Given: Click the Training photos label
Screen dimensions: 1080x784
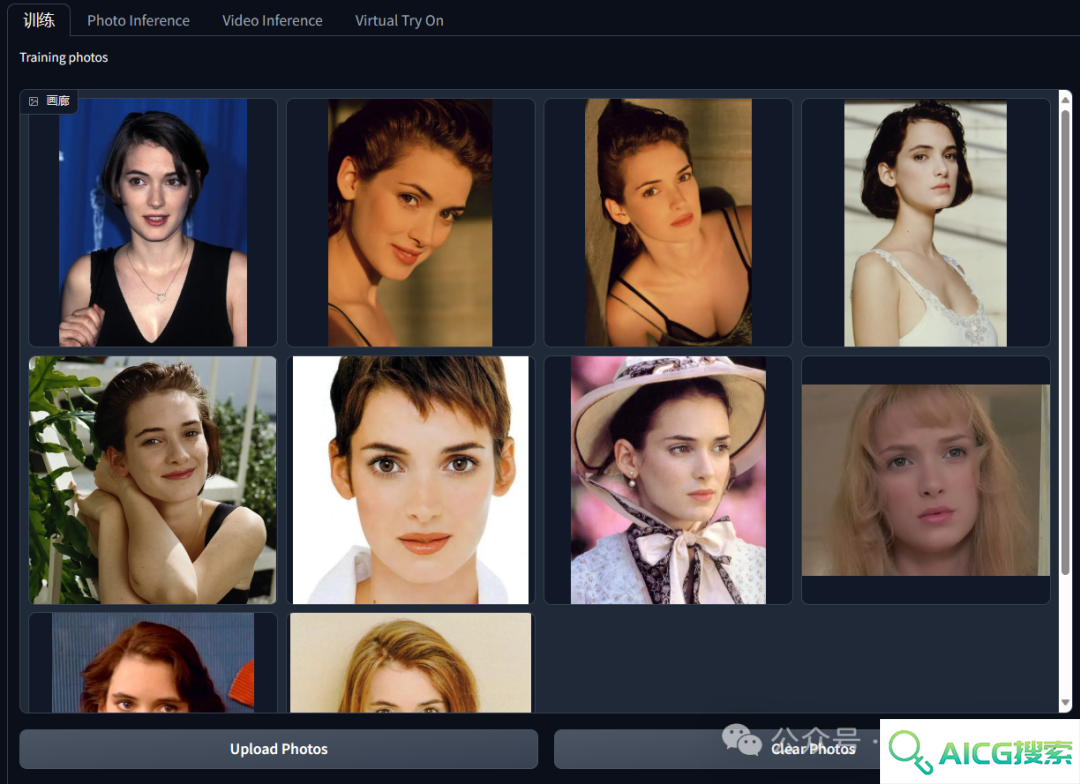Looking at the screenshot, I should [63, 57].
